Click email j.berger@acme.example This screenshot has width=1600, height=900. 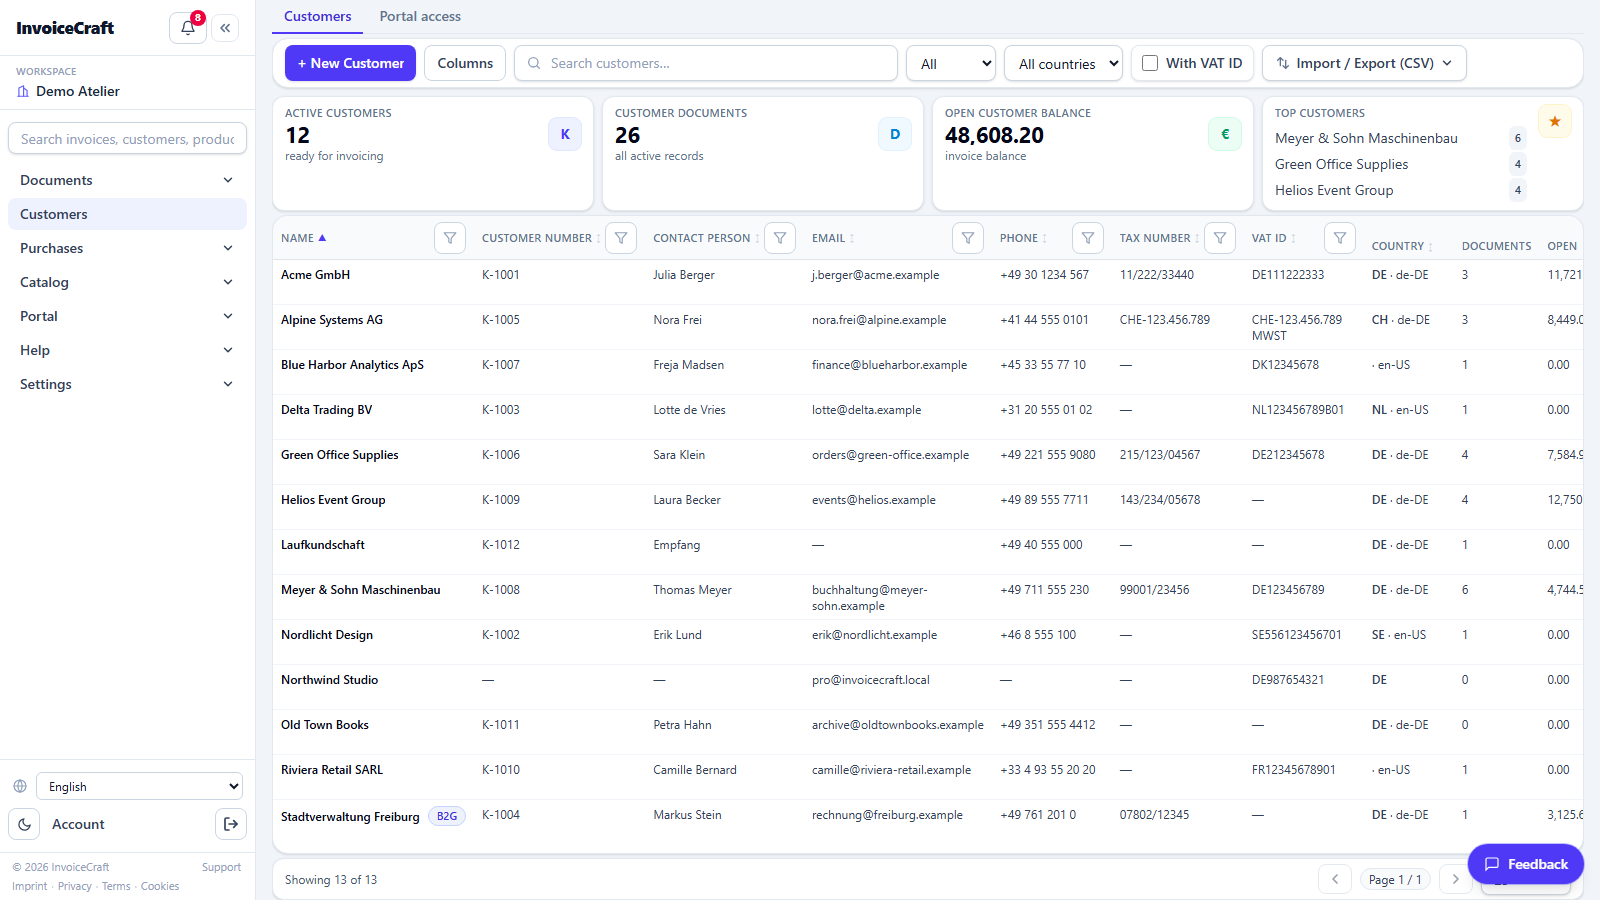tap(875, 275)
